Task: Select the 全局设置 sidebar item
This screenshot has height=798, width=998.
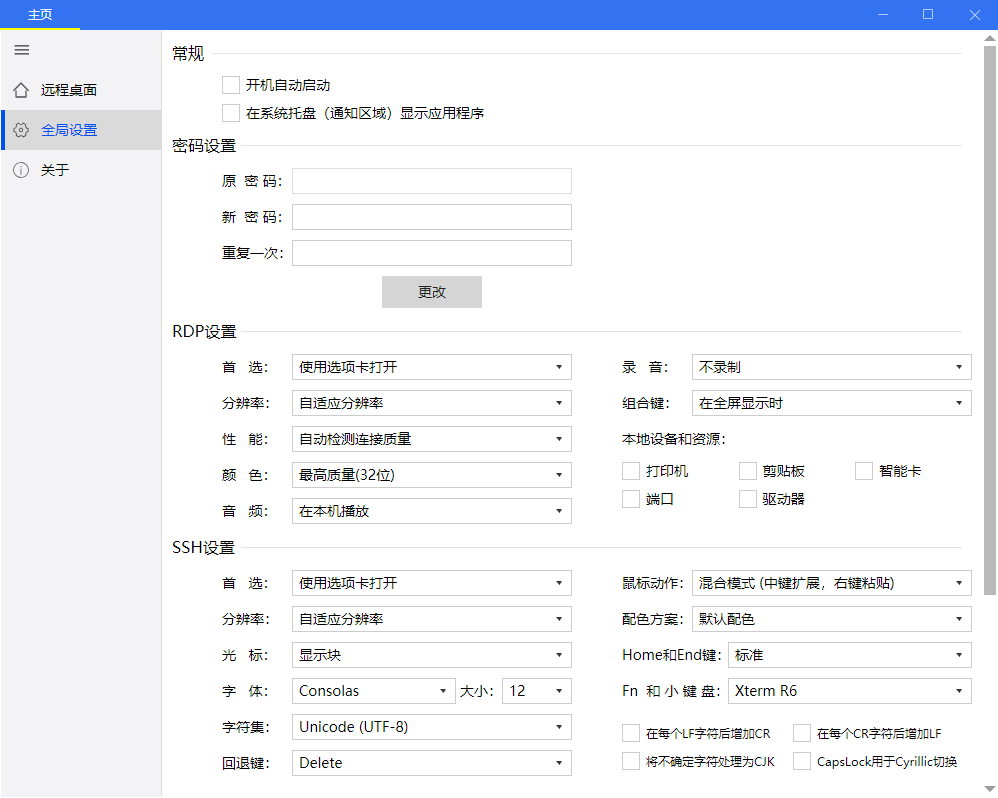Action: [x=81, y=130]
